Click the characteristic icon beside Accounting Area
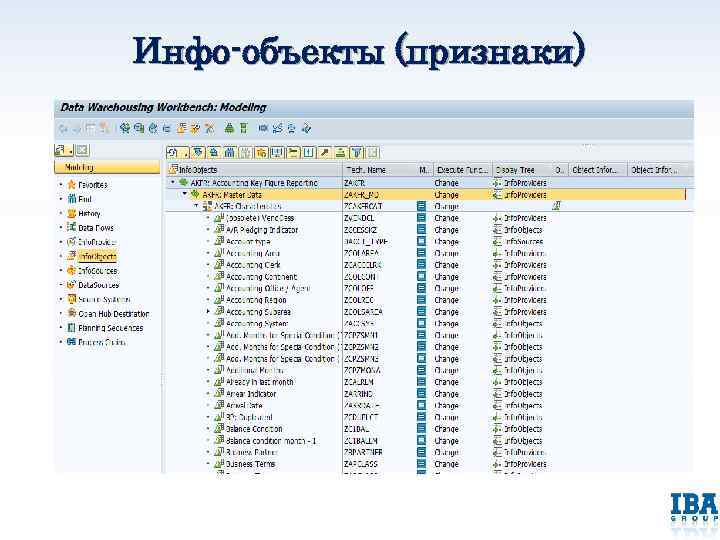 click(219, 253)
